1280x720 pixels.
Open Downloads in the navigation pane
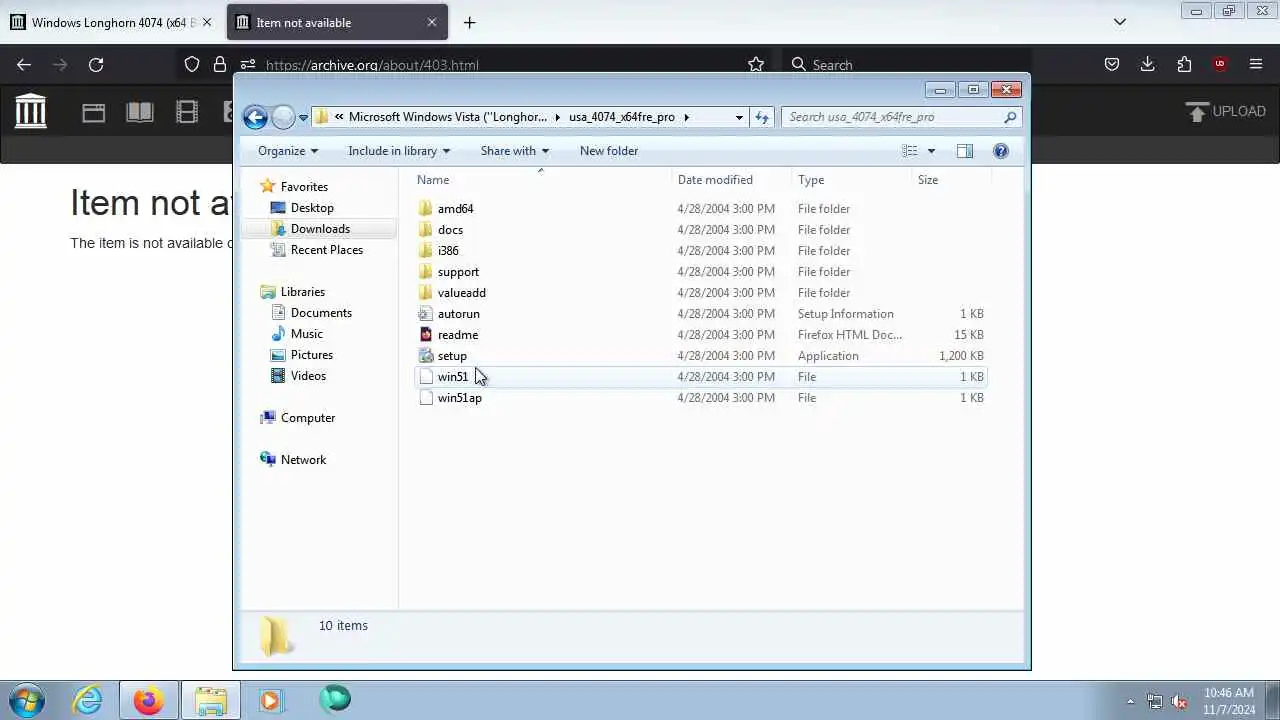[x=320, y=229]
